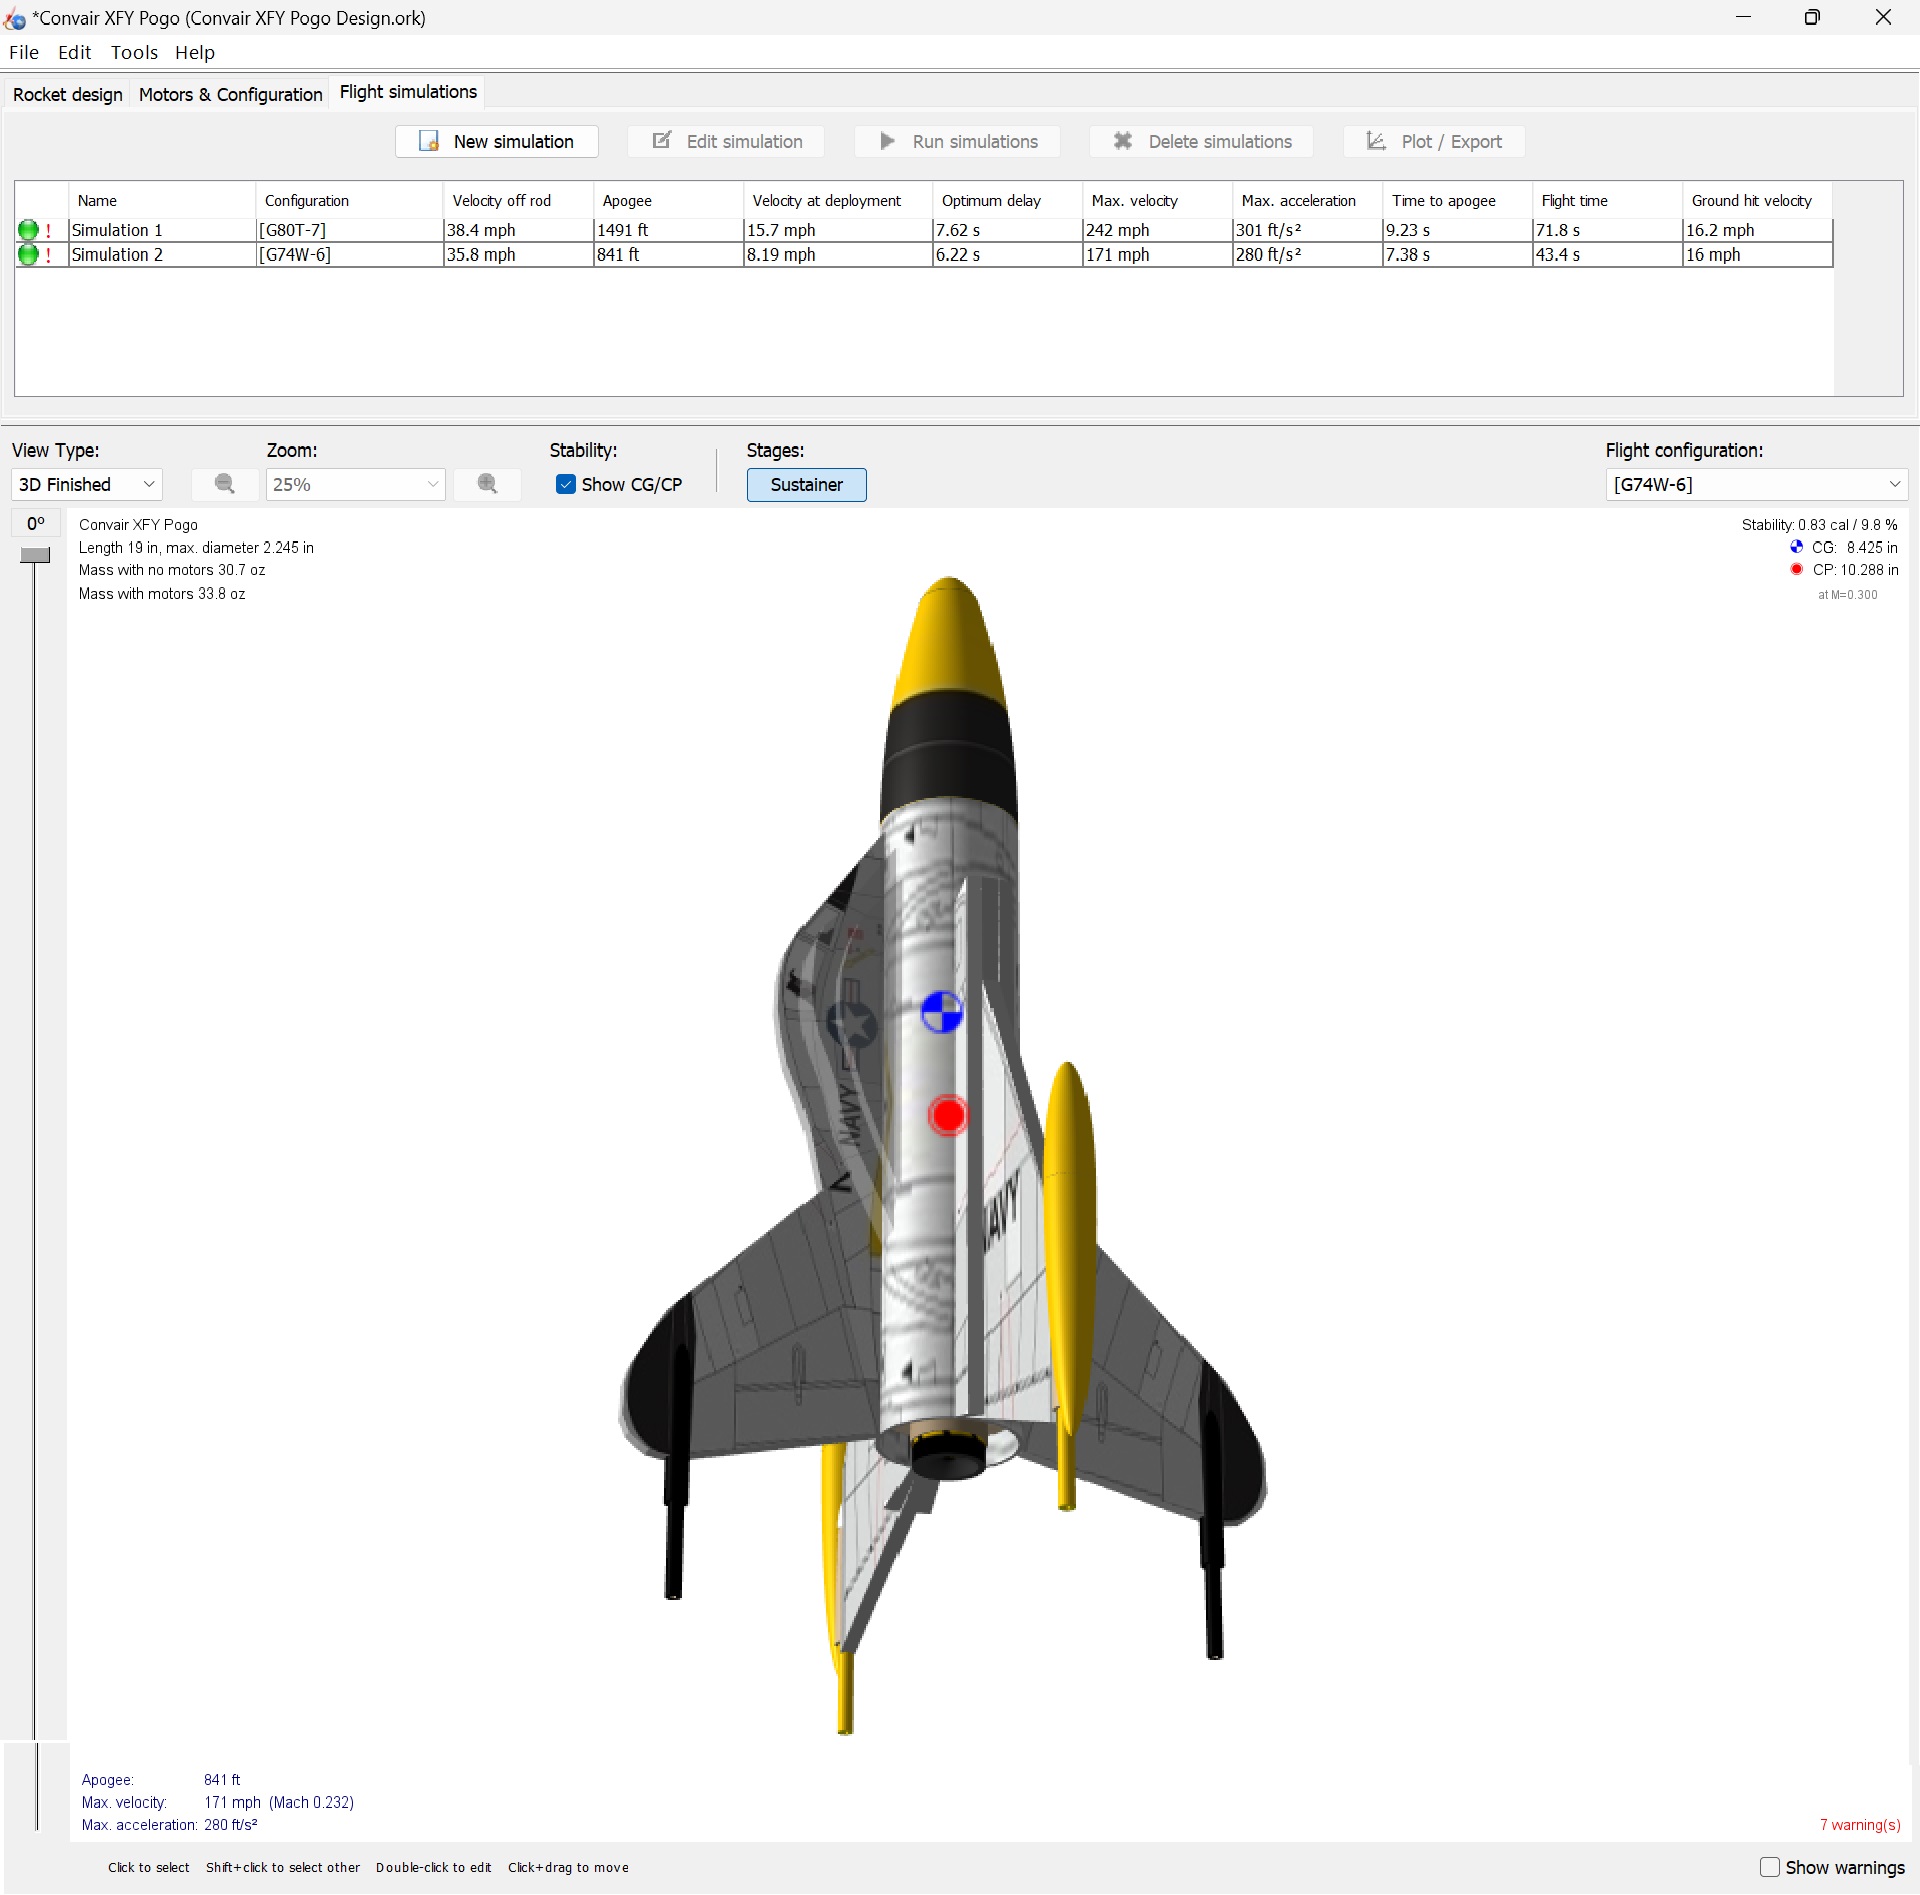Click the red warning mark on Simulation 1
Viewport: 1920px width, 1895px height.
(48, 231)
